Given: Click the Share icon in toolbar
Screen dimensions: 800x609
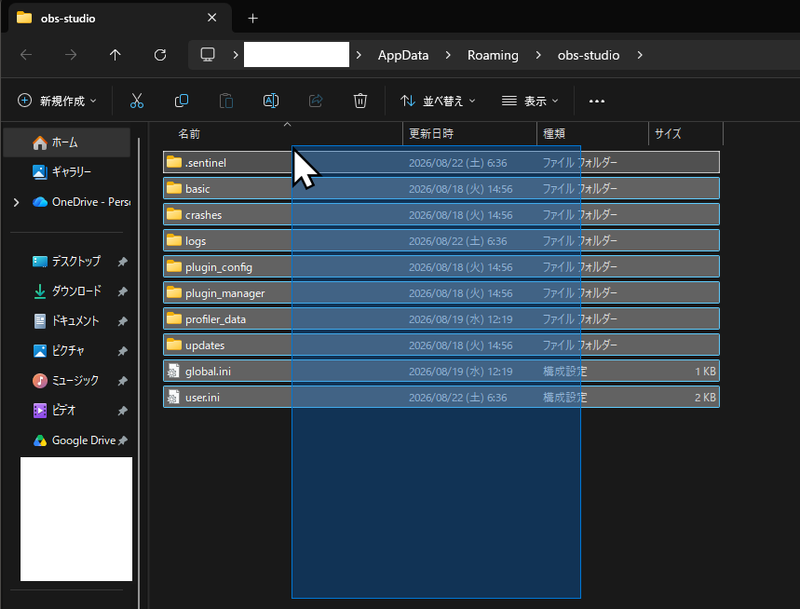Looking at the screenshot, I should point(316,101).
